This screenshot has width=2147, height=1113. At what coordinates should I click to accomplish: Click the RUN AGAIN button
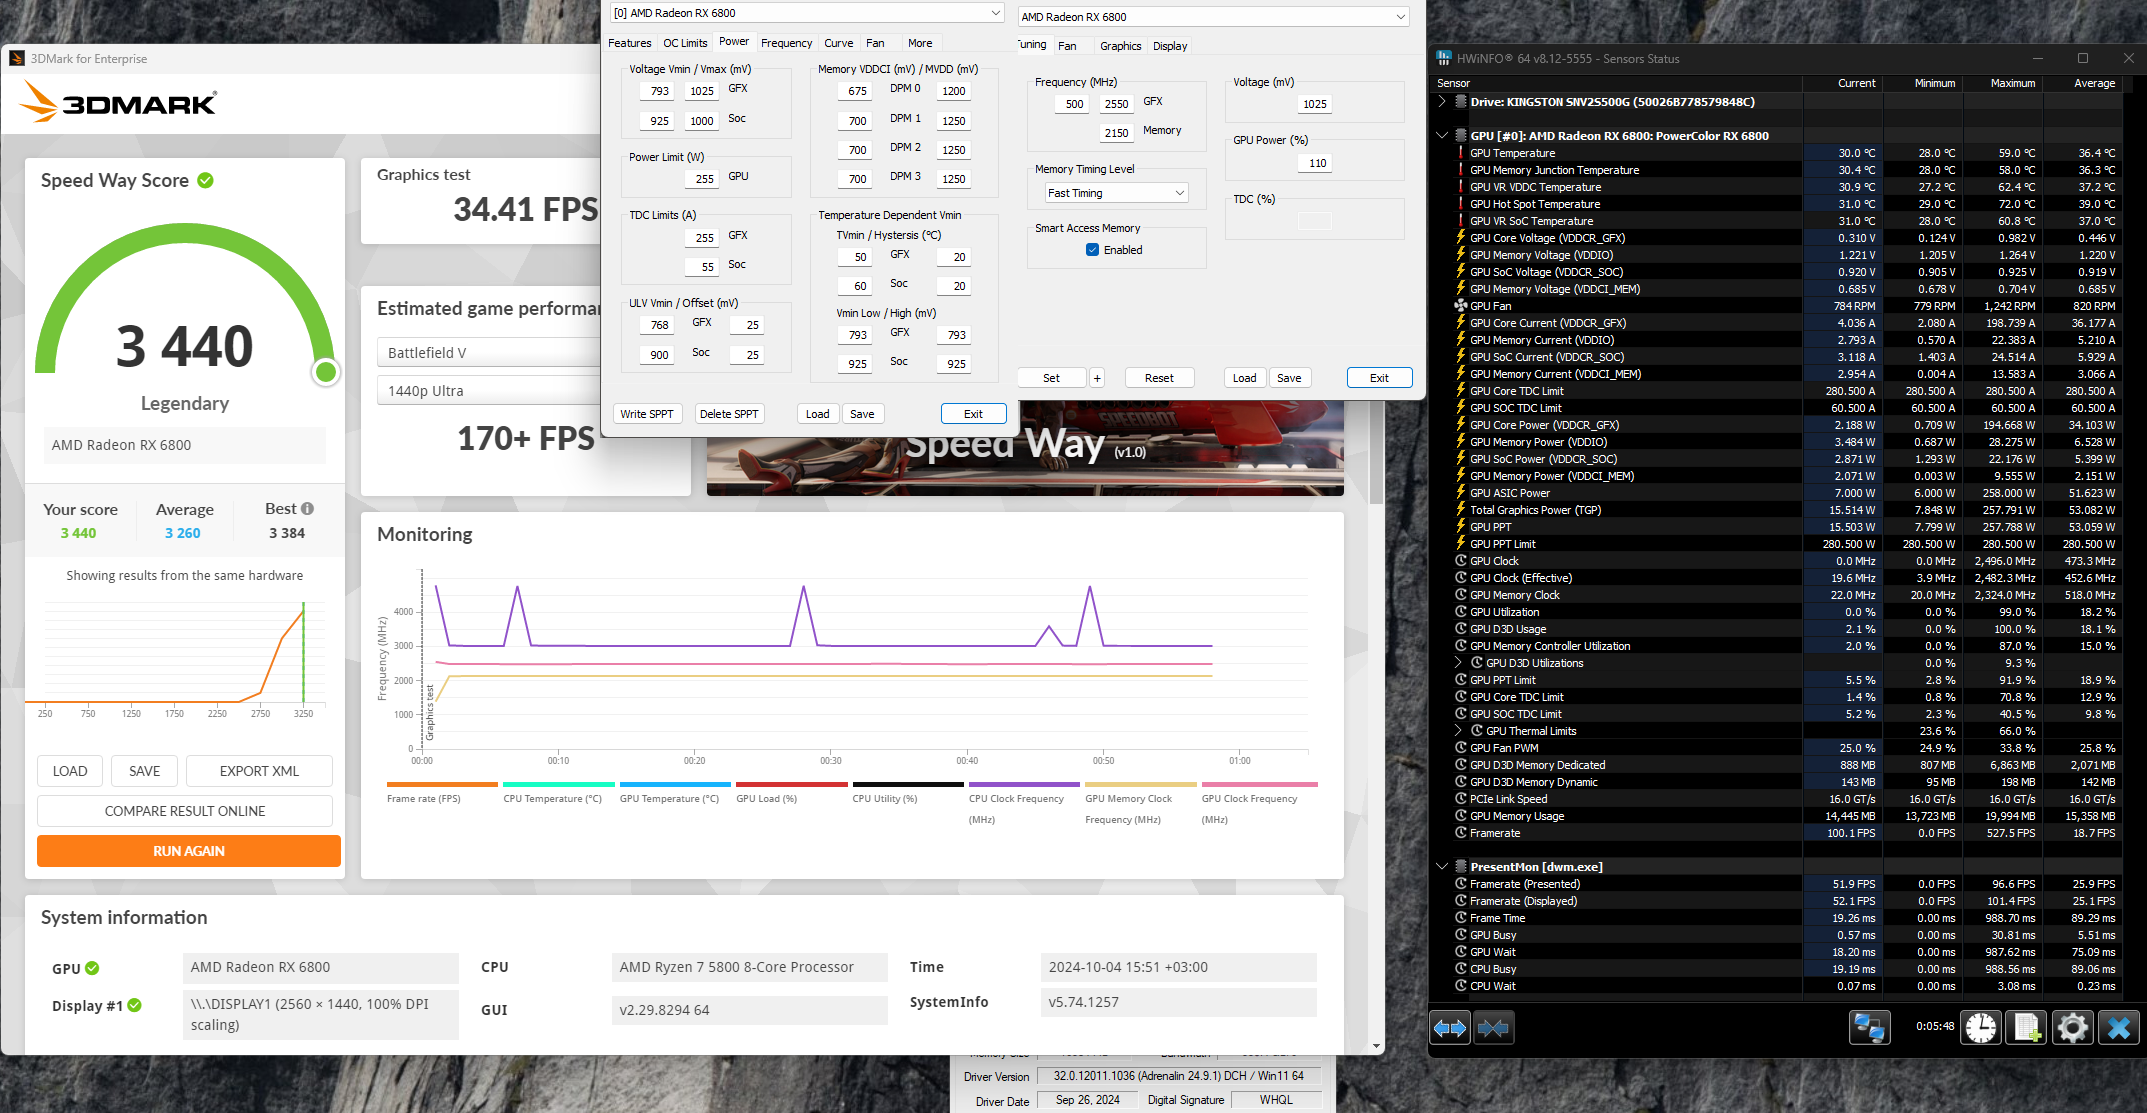tap(189, 851)
